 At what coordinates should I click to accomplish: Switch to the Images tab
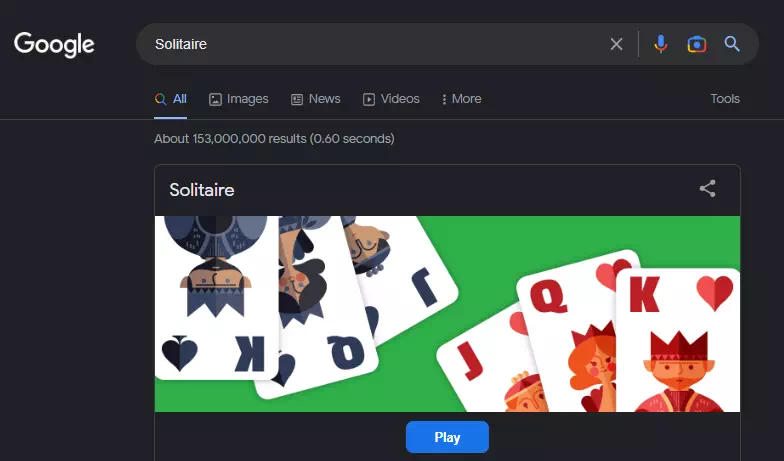pyautogui.click(x=238, y=99)
